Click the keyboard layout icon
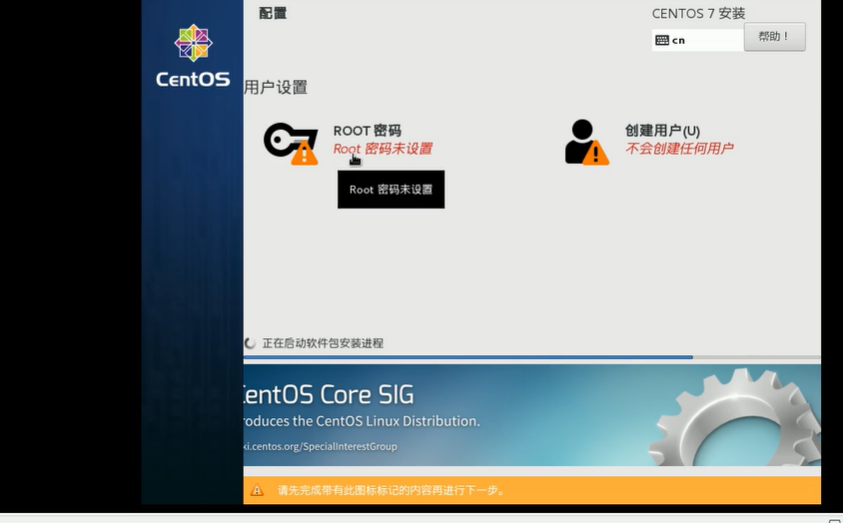 point(662,40)
